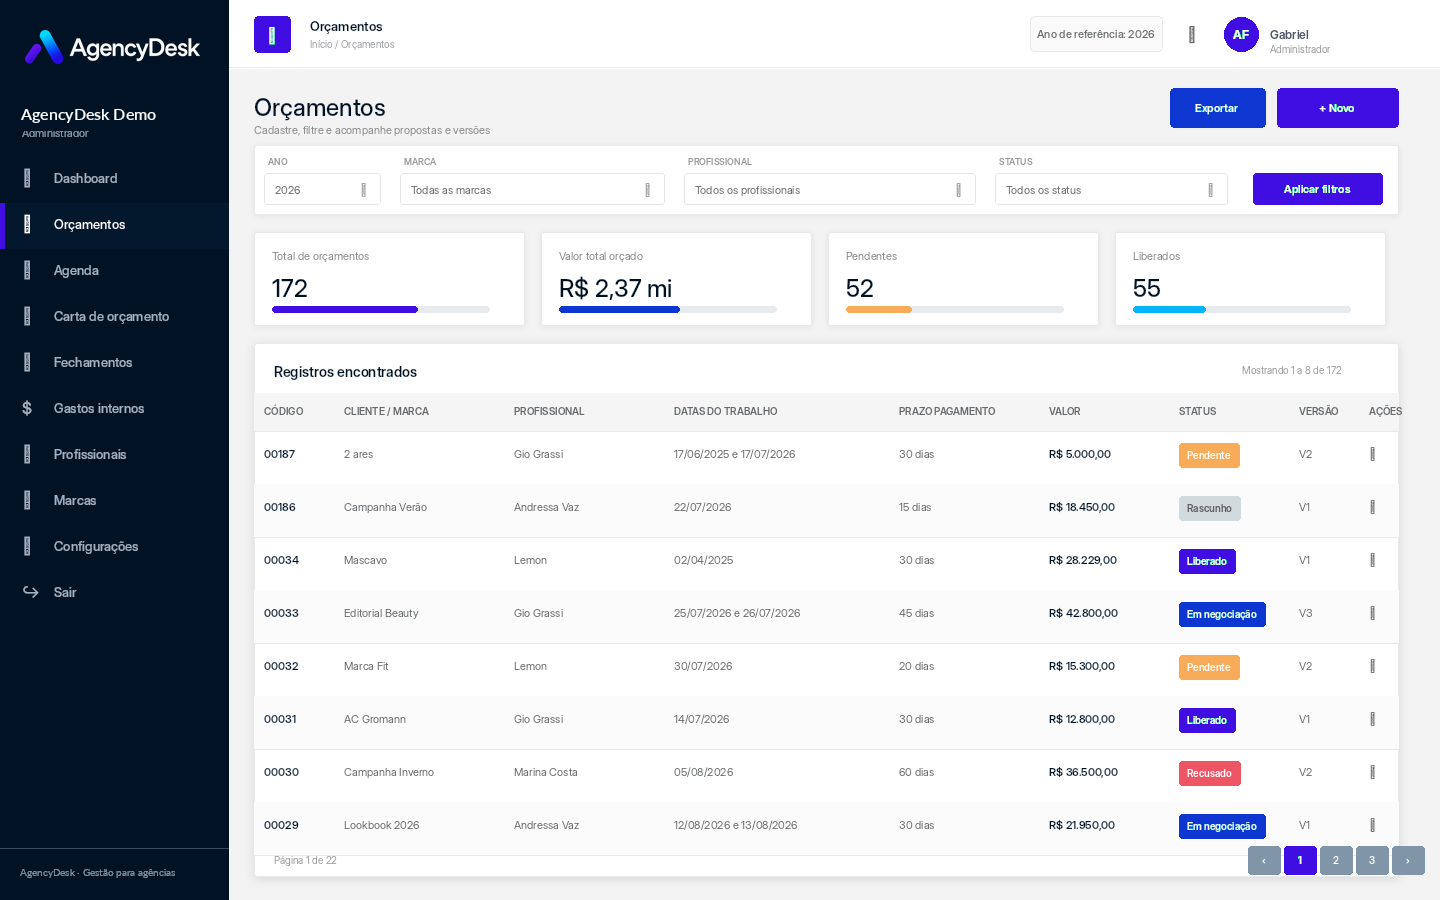Open the actions icon for budget 00030

(1372, 772)
